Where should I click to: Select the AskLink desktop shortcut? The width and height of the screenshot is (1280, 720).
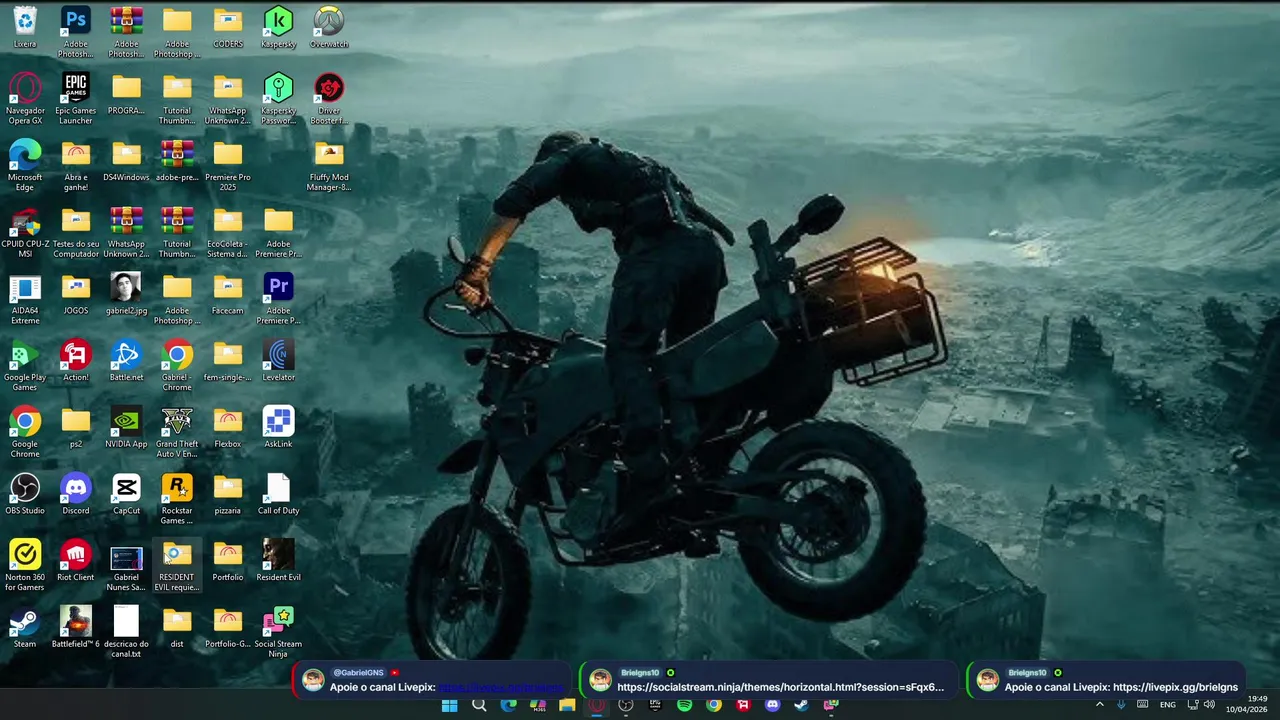coord(278,427)
